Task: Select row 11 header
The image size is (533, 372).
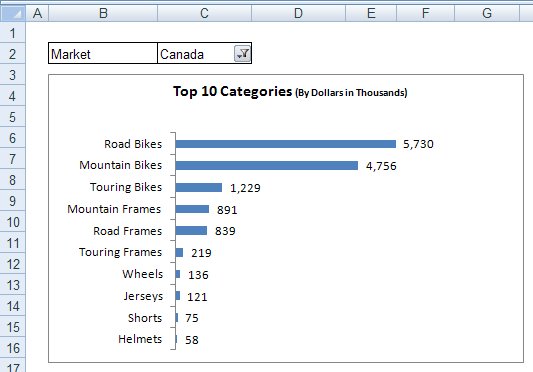Action: (13, 243)
